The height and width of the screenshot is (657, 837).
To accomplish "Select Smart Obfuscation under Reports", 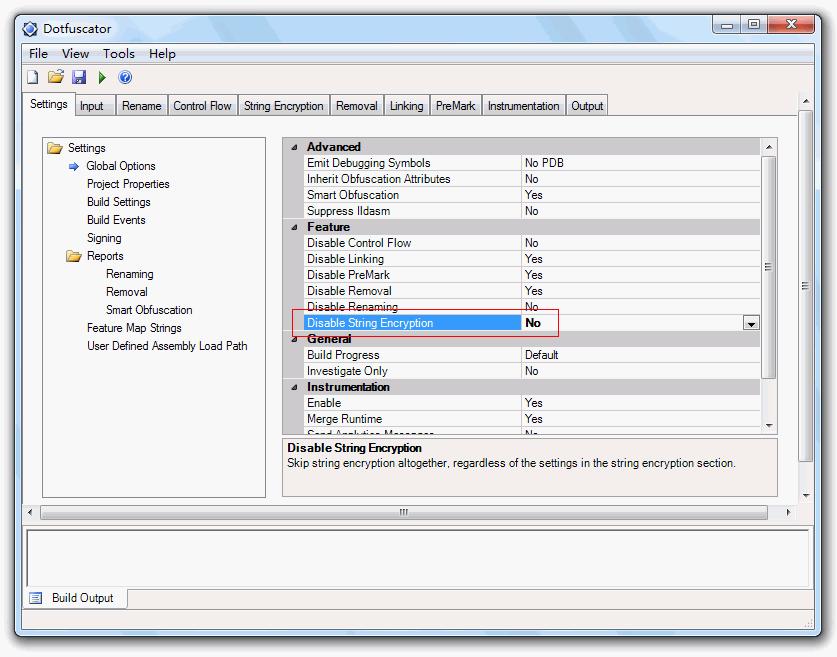I will (x=149, y=310).
